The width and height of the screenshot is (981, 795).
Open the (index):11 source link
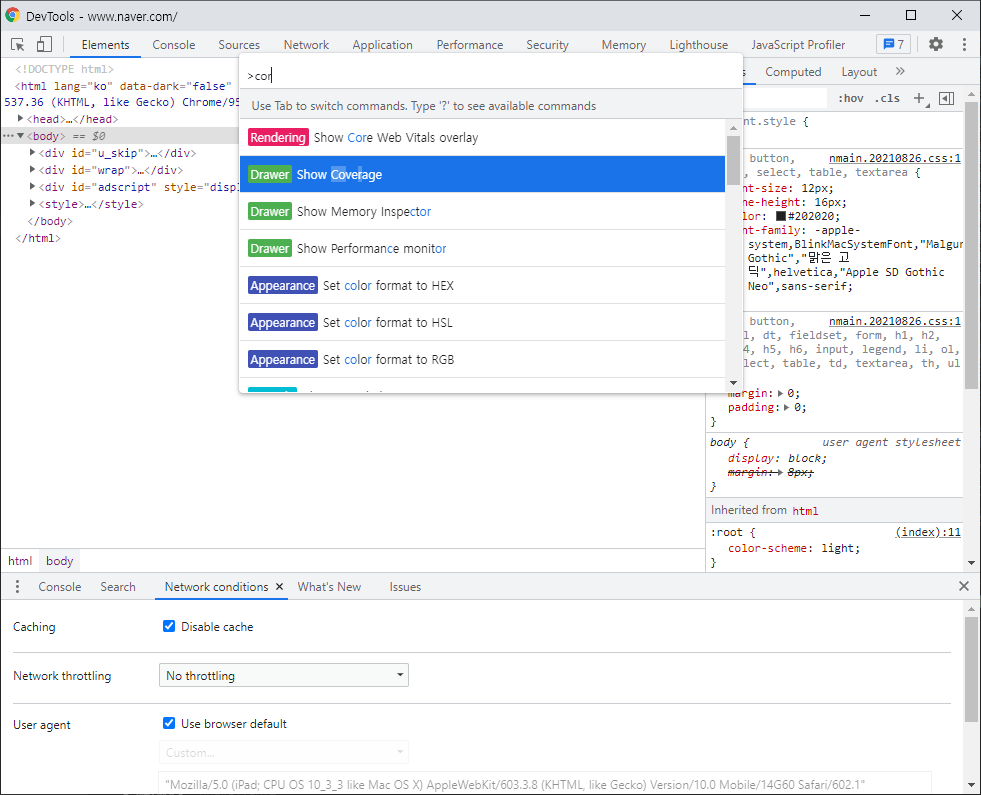click(x=928, y=532)
